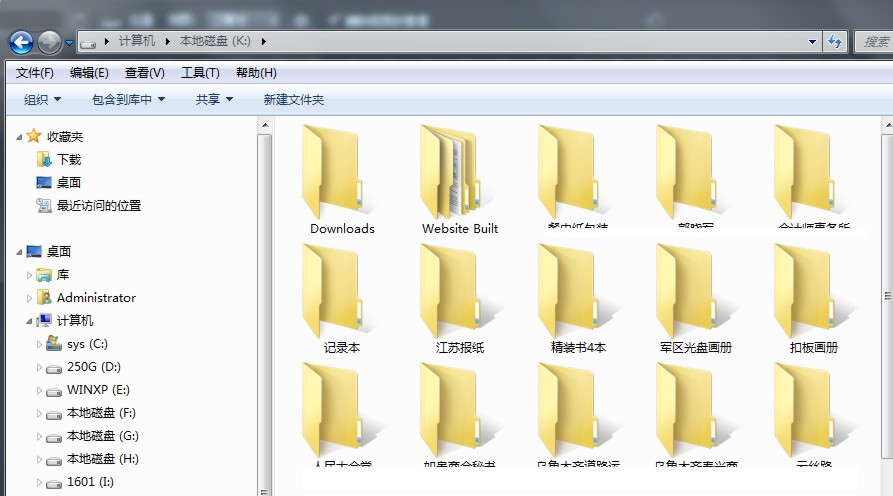Click the navigation pane vertical scrollbar
This screenshot has height=496, width=893.
(x=265, y=312)
